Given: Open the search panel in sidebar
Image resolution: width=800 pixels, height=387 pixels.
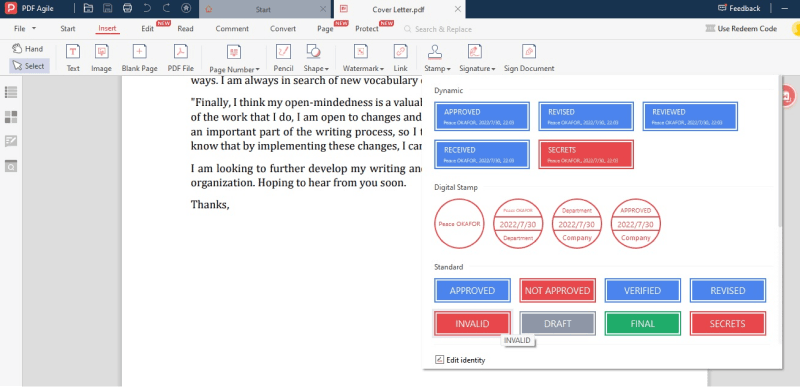Looking at the screenshot, I should coord(11,166).
